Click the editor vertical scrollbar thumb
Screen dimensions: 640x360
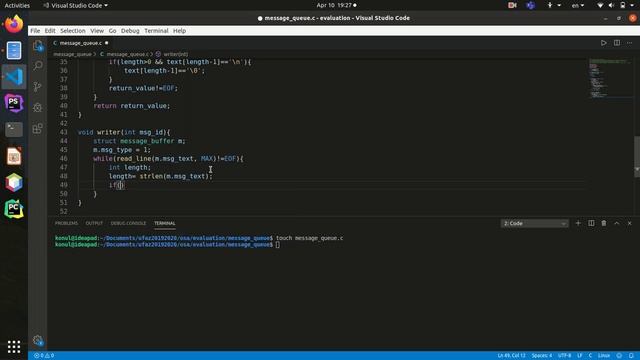point(637,156)
